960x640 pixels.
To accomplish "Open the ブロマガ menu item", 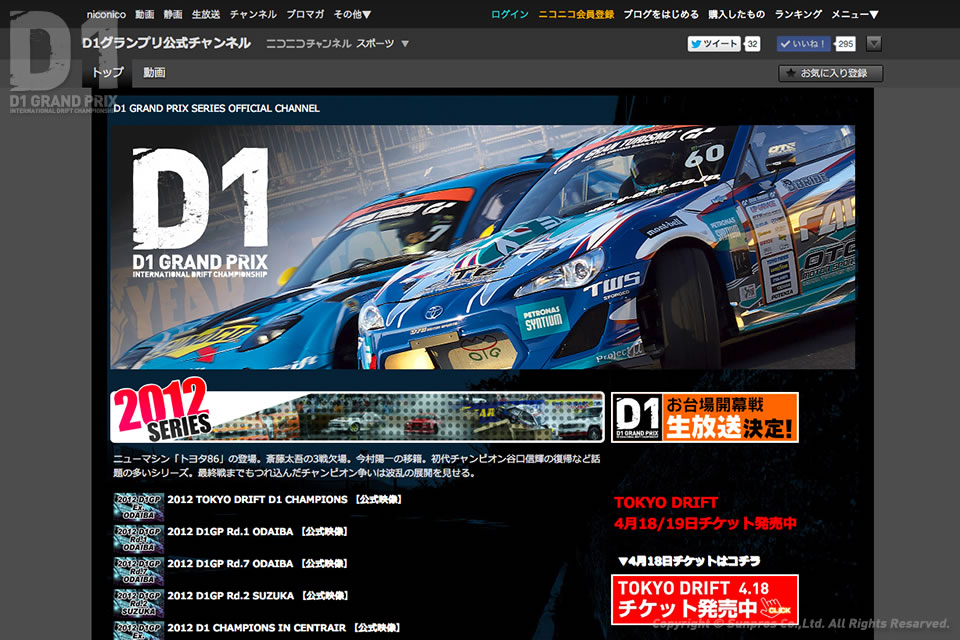I will [x=305, y=14].
